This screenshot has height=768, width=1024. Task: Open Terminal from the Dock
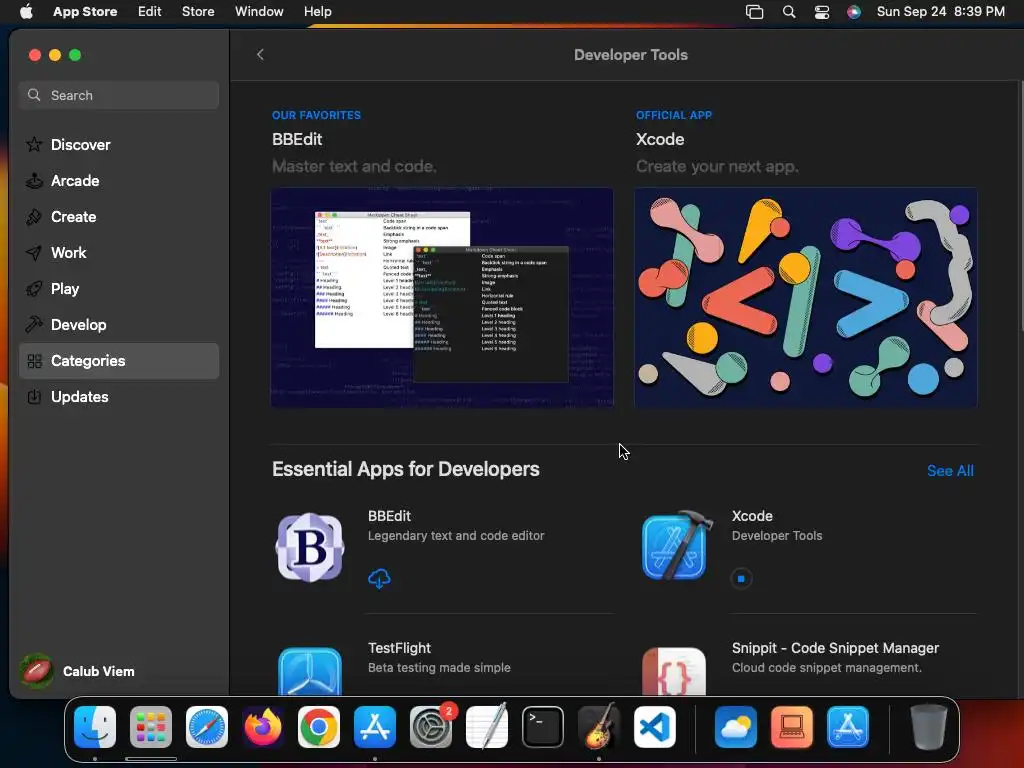coord(543,727)
